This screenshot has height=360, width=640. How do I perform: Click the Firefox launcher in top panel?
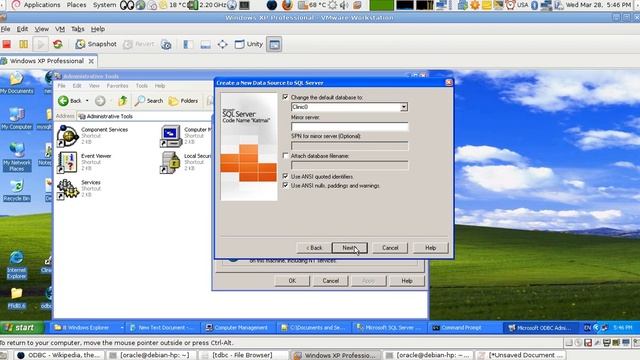(287, 5)
